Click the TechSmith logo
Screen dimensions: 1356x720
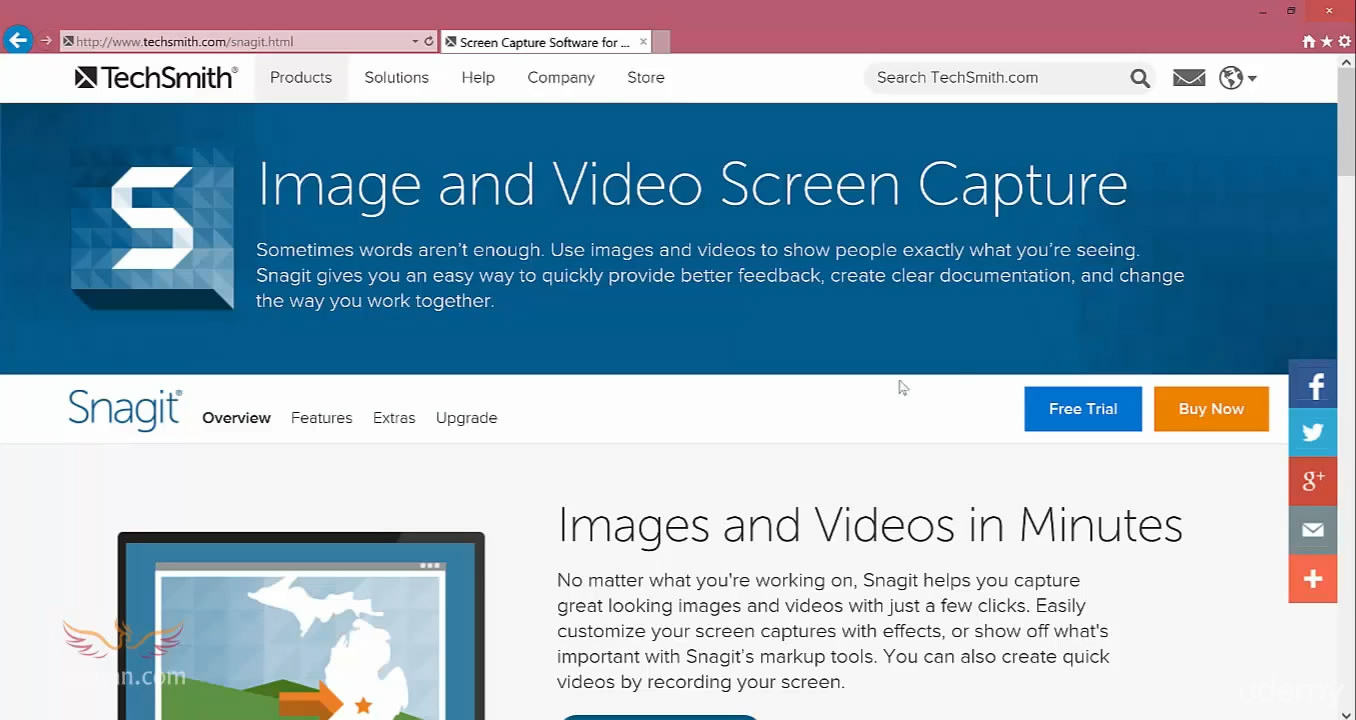pos(156,77)
